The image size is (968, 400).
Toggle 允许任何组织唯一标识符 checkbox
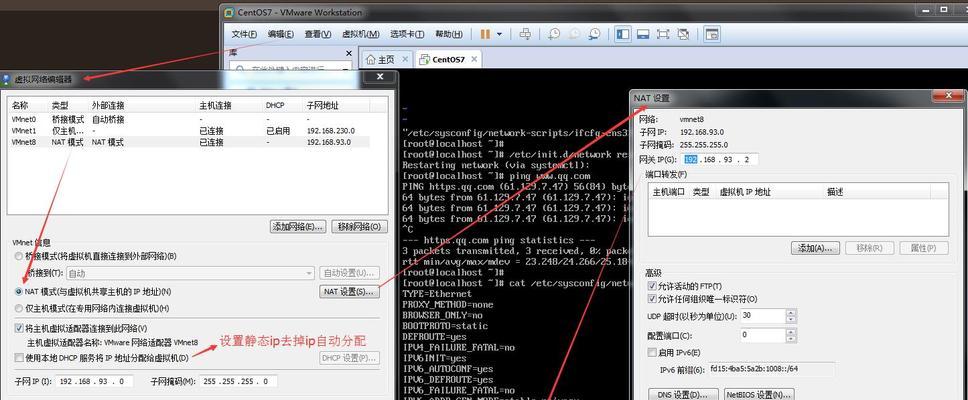[653, 299]
